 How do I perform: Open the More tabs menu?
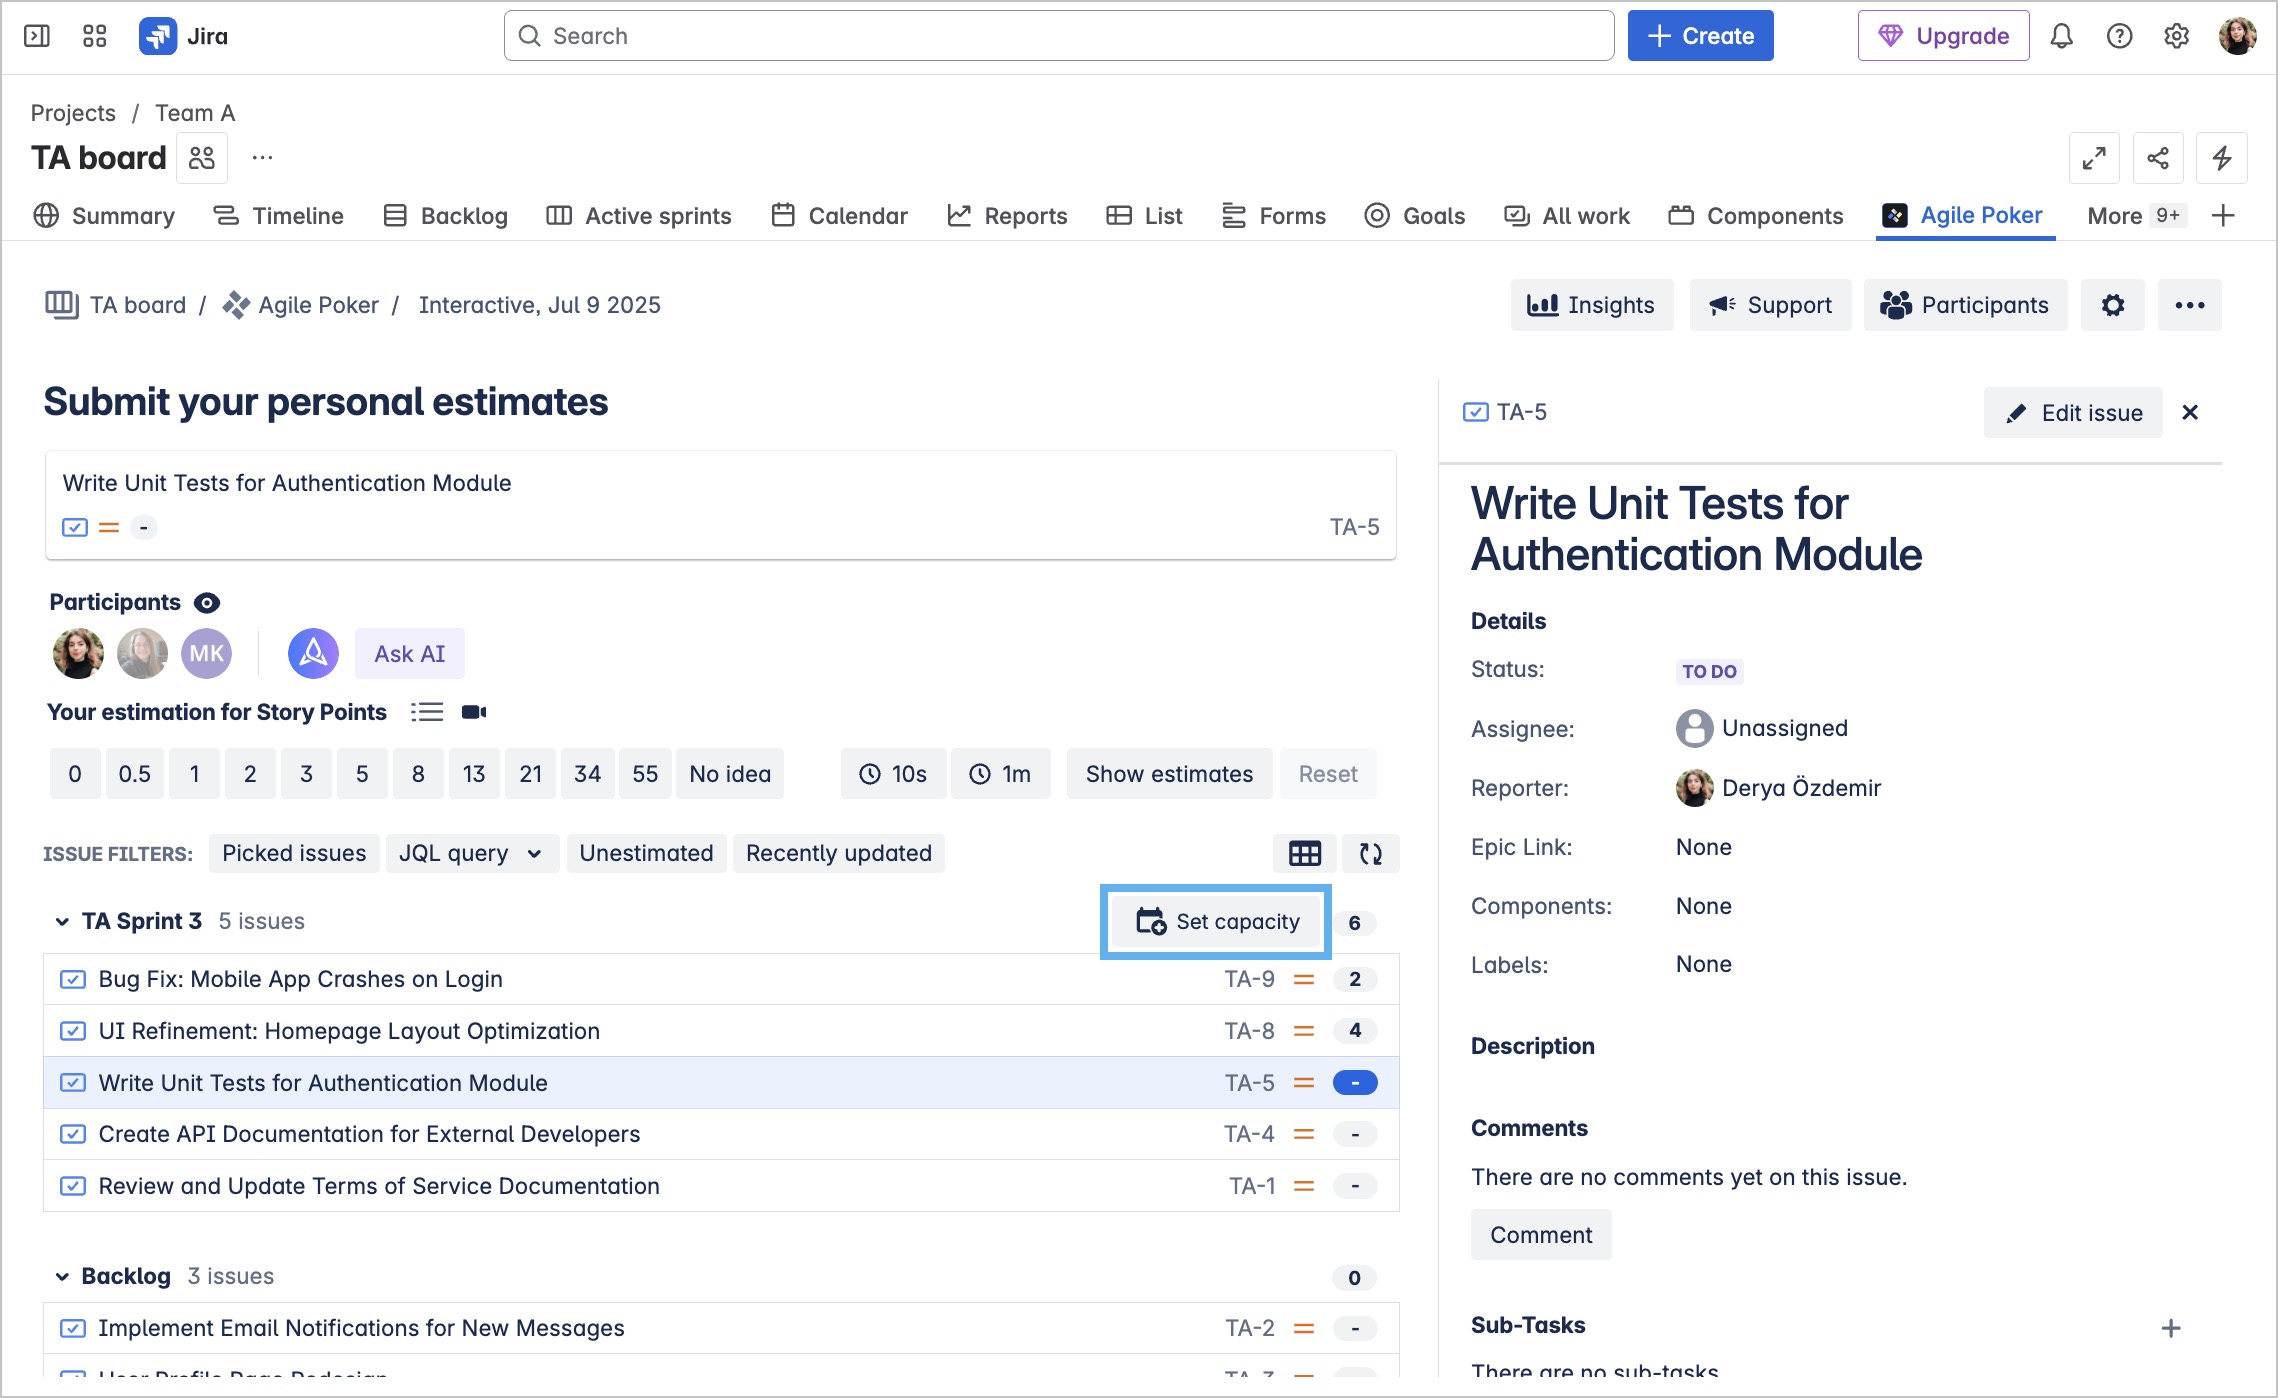[2135, 216]
